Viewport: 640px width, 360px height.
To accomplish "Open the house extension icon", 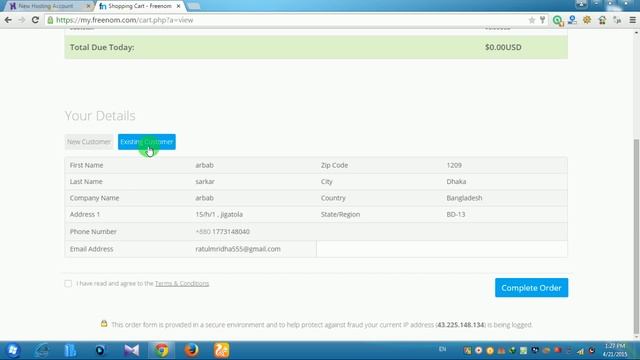I will pos(602,20).
